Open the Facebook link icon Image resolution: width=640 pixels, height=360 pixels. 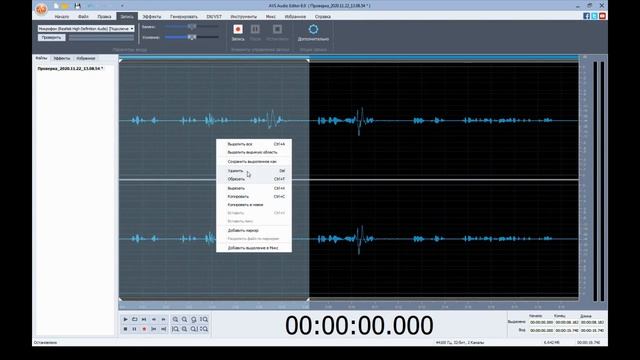[x=587, y=16]
